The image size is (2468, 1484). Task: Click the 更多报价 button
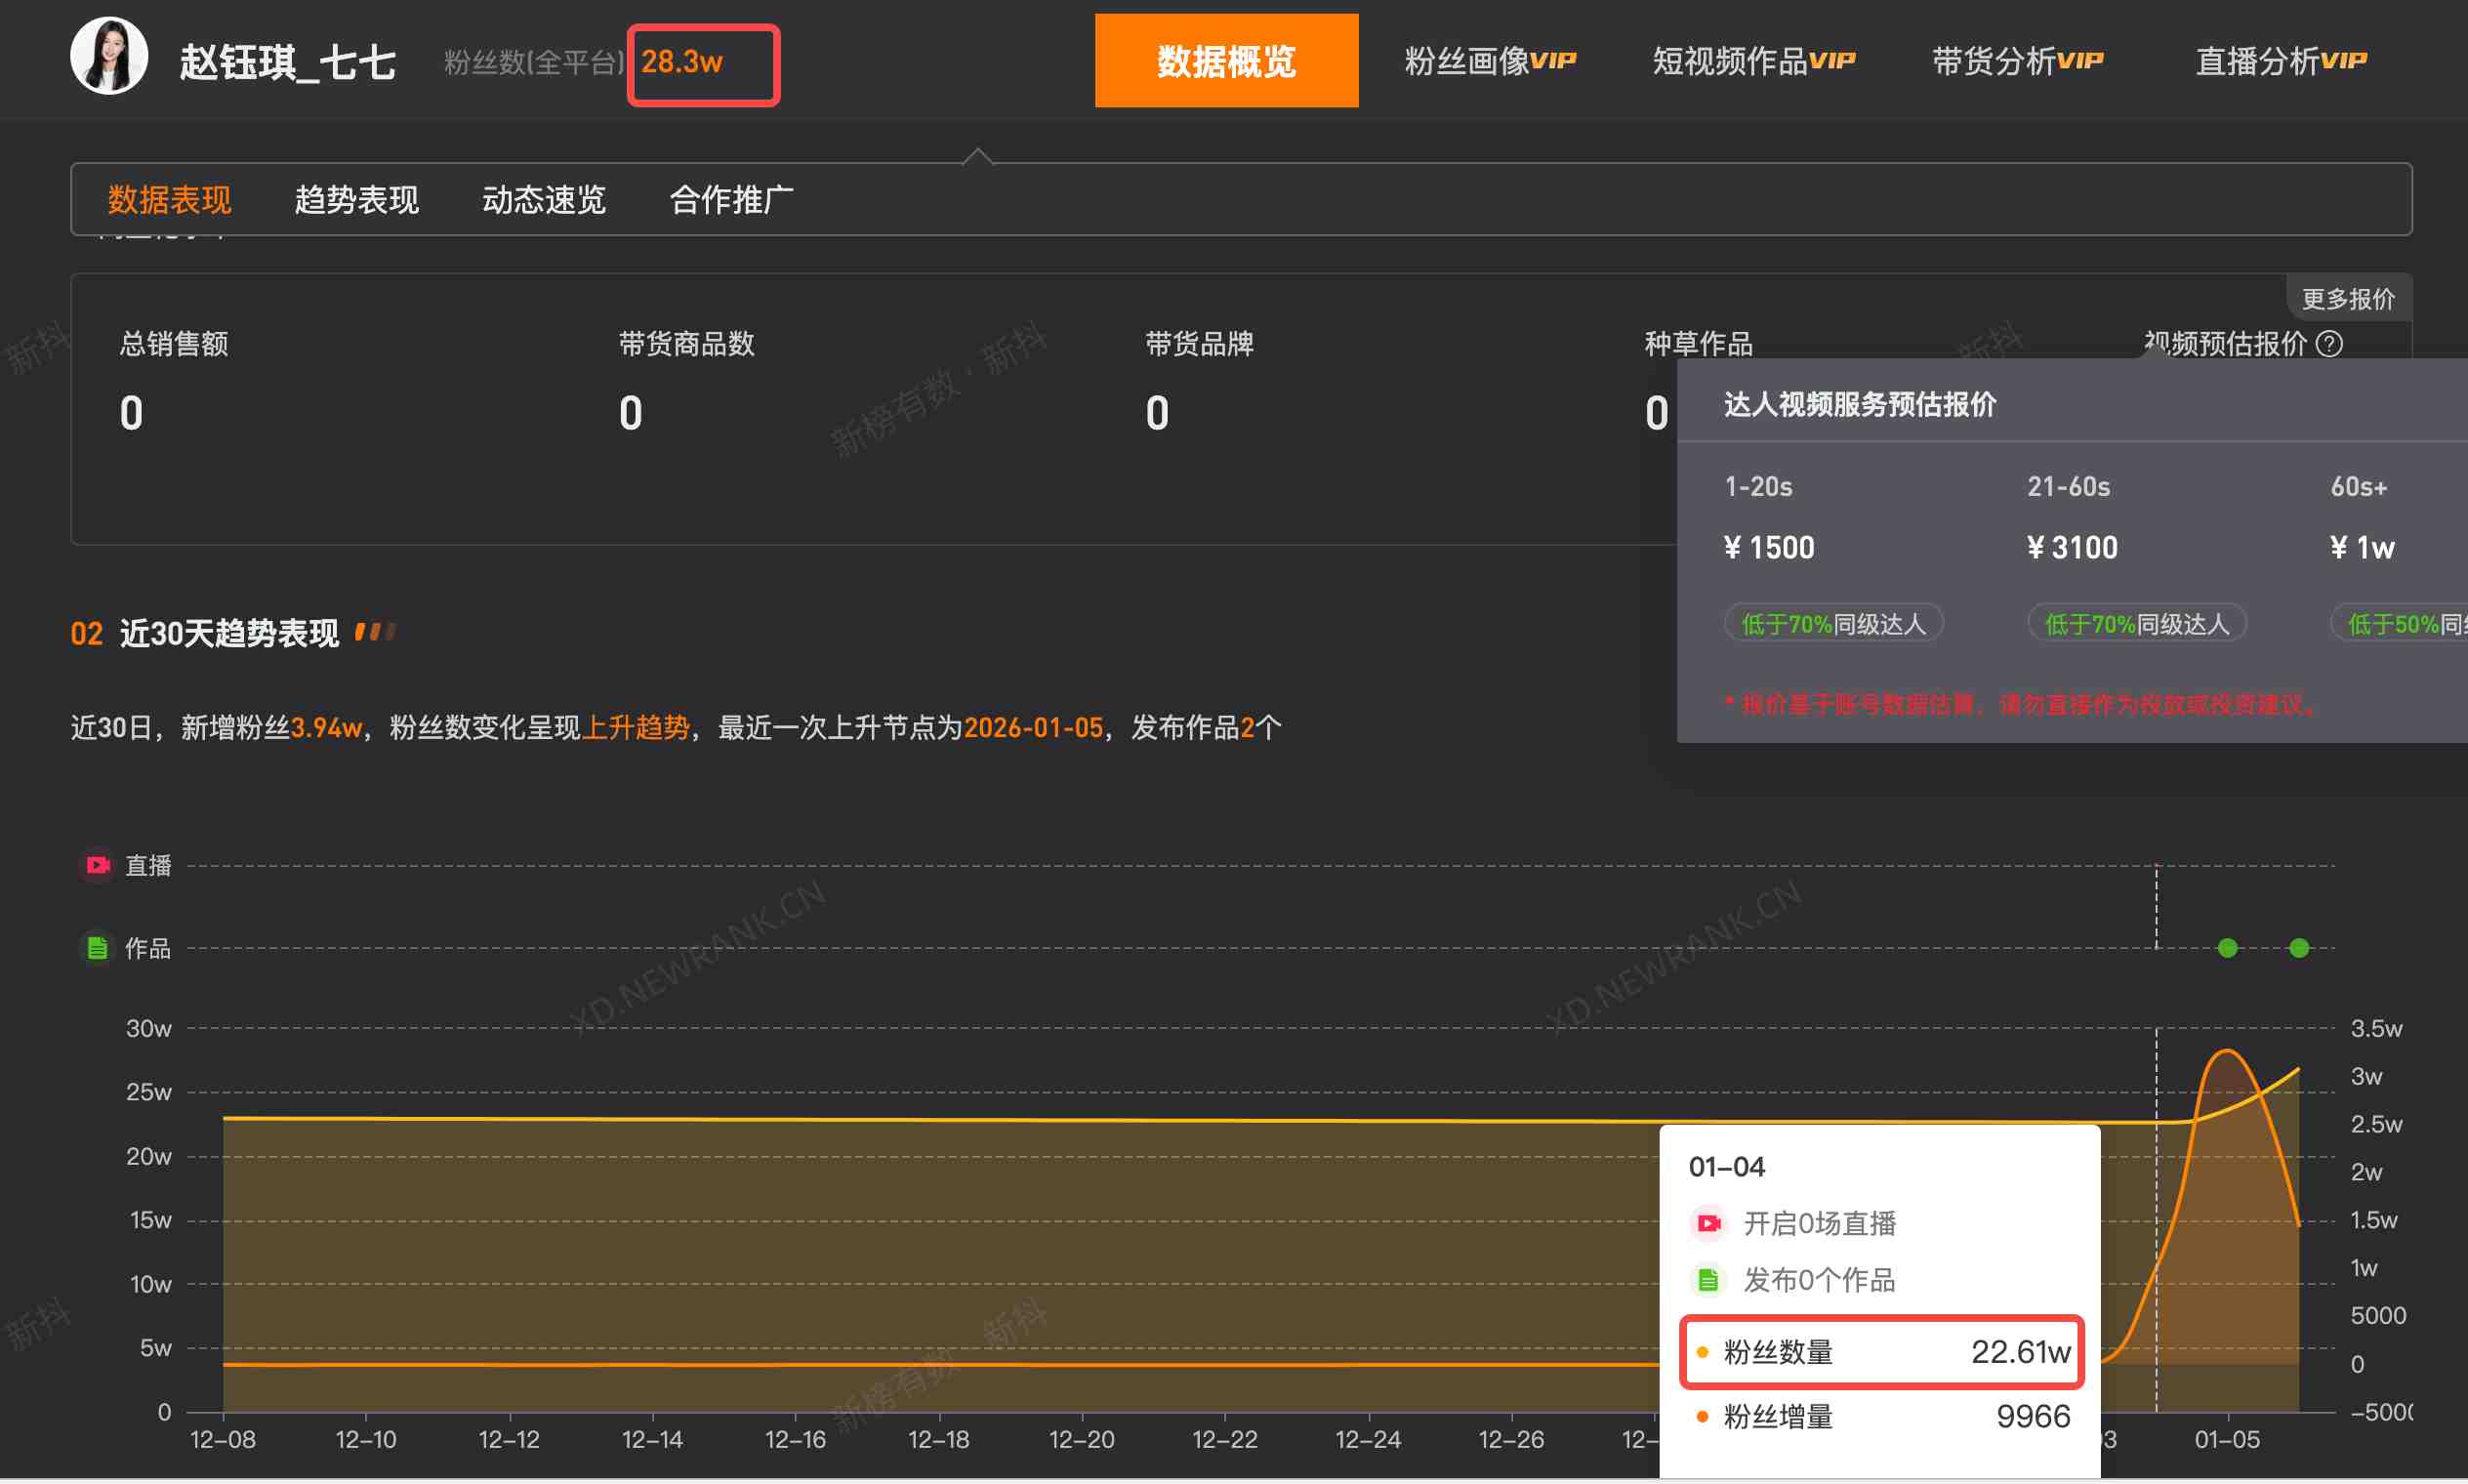[2347, 299]
